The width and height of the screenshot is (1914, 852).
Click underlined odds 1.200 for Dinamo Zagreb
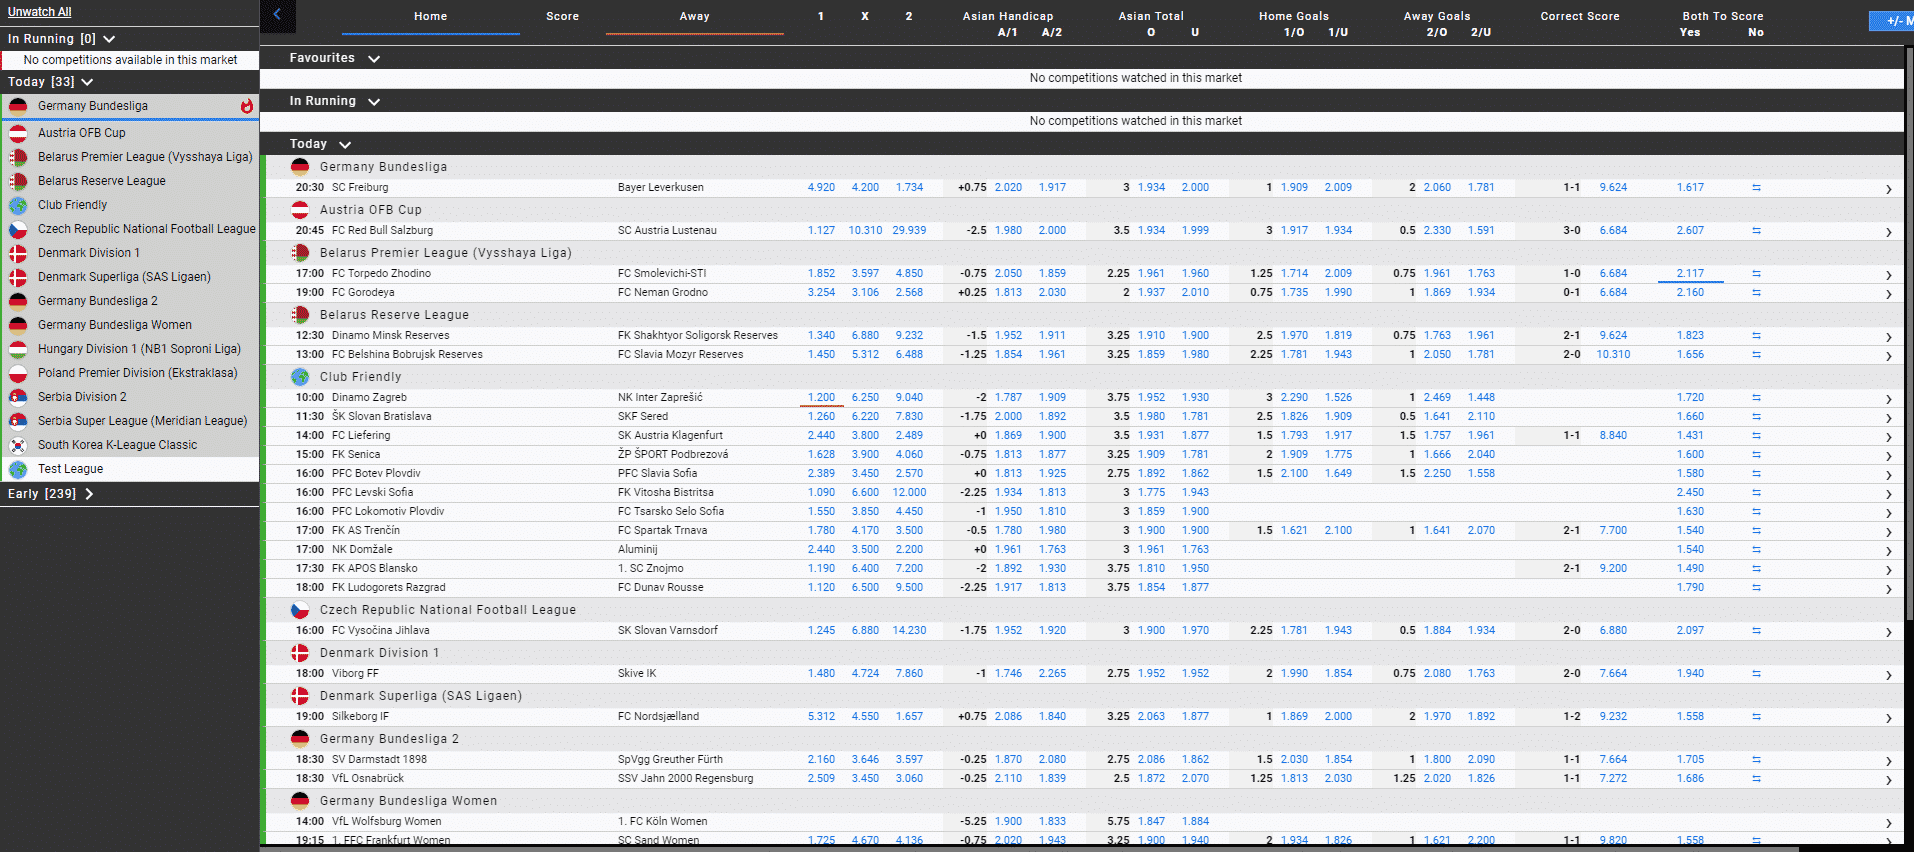821,398
